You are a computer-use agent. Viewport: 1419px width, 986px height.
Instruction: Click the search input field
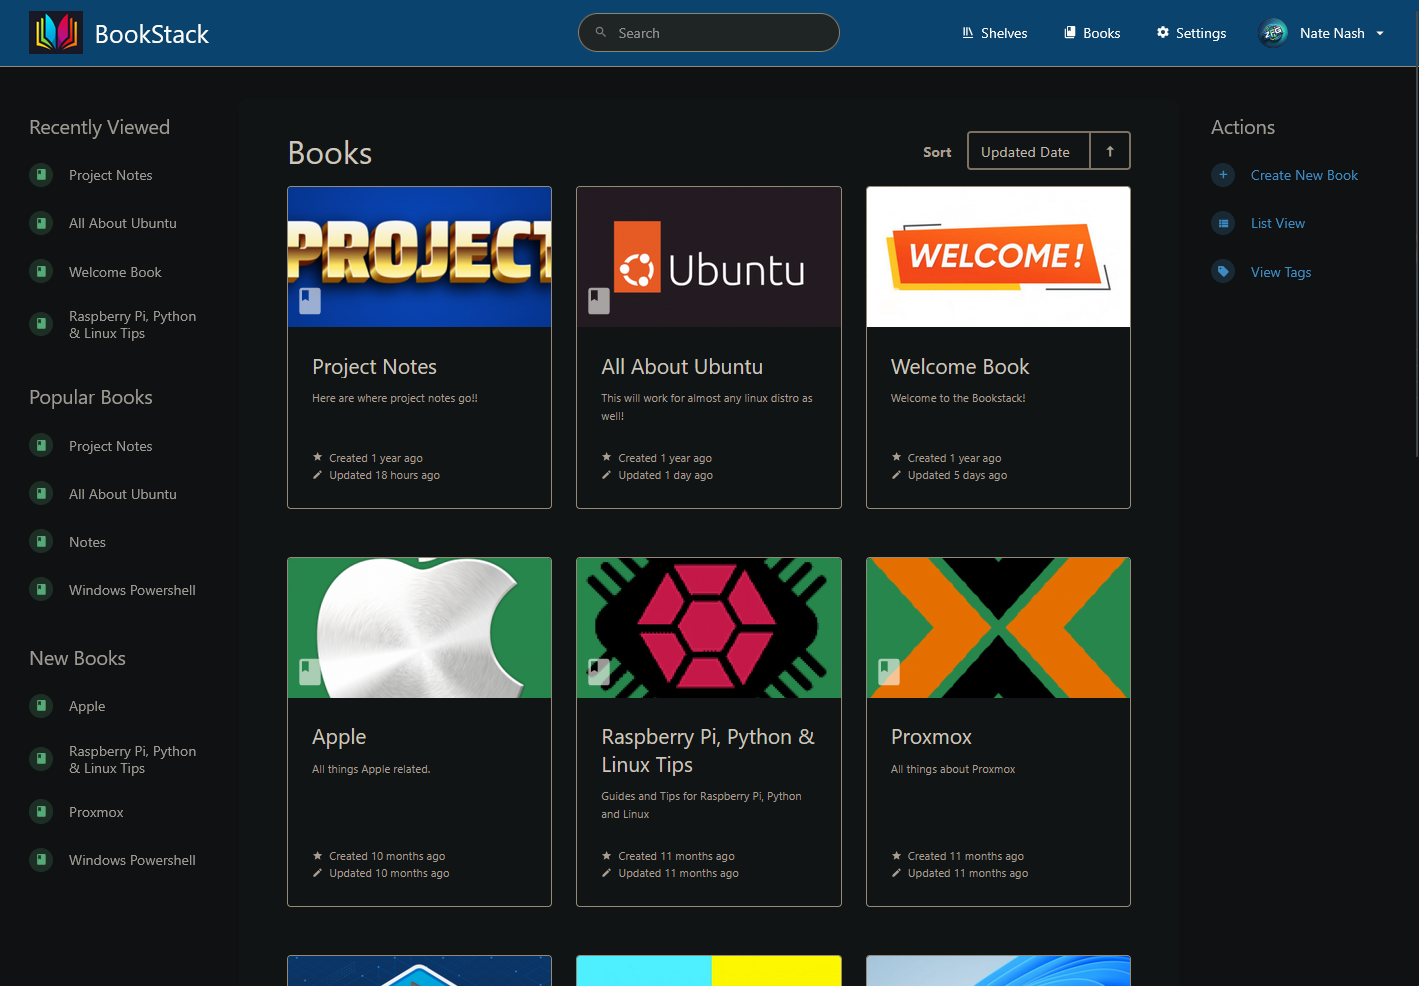point(709,32)
